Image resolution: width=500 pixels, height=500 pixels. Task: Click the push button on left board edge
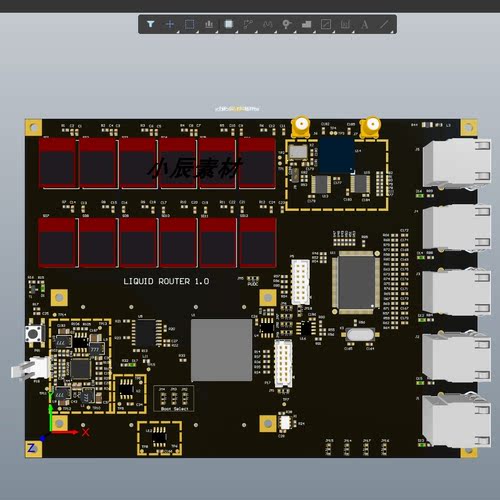coord(33,333)
